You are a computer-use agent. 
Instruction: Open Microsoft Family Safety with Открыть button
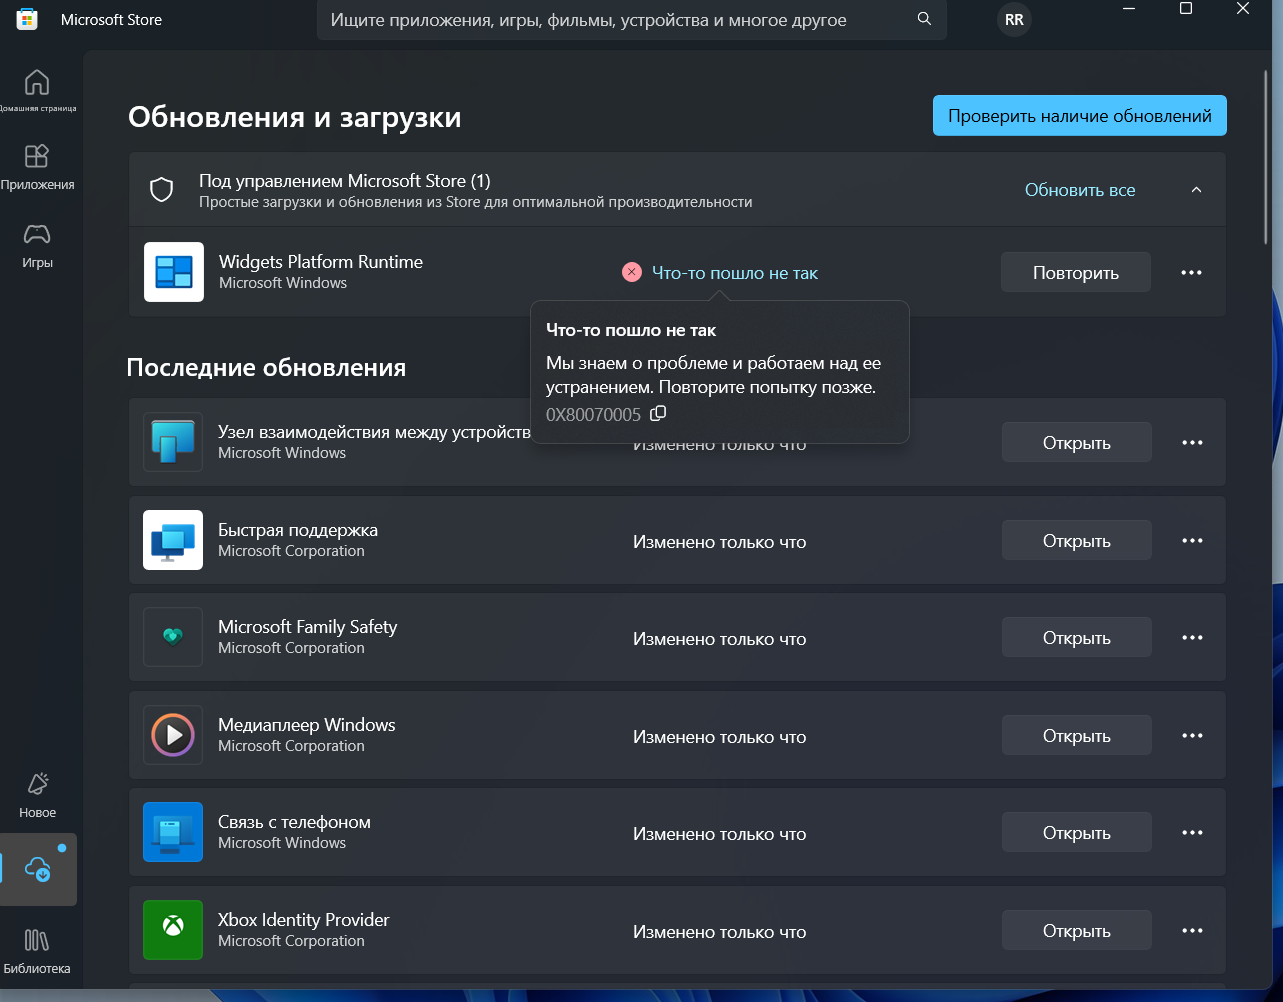click(x=1077, y=637)
